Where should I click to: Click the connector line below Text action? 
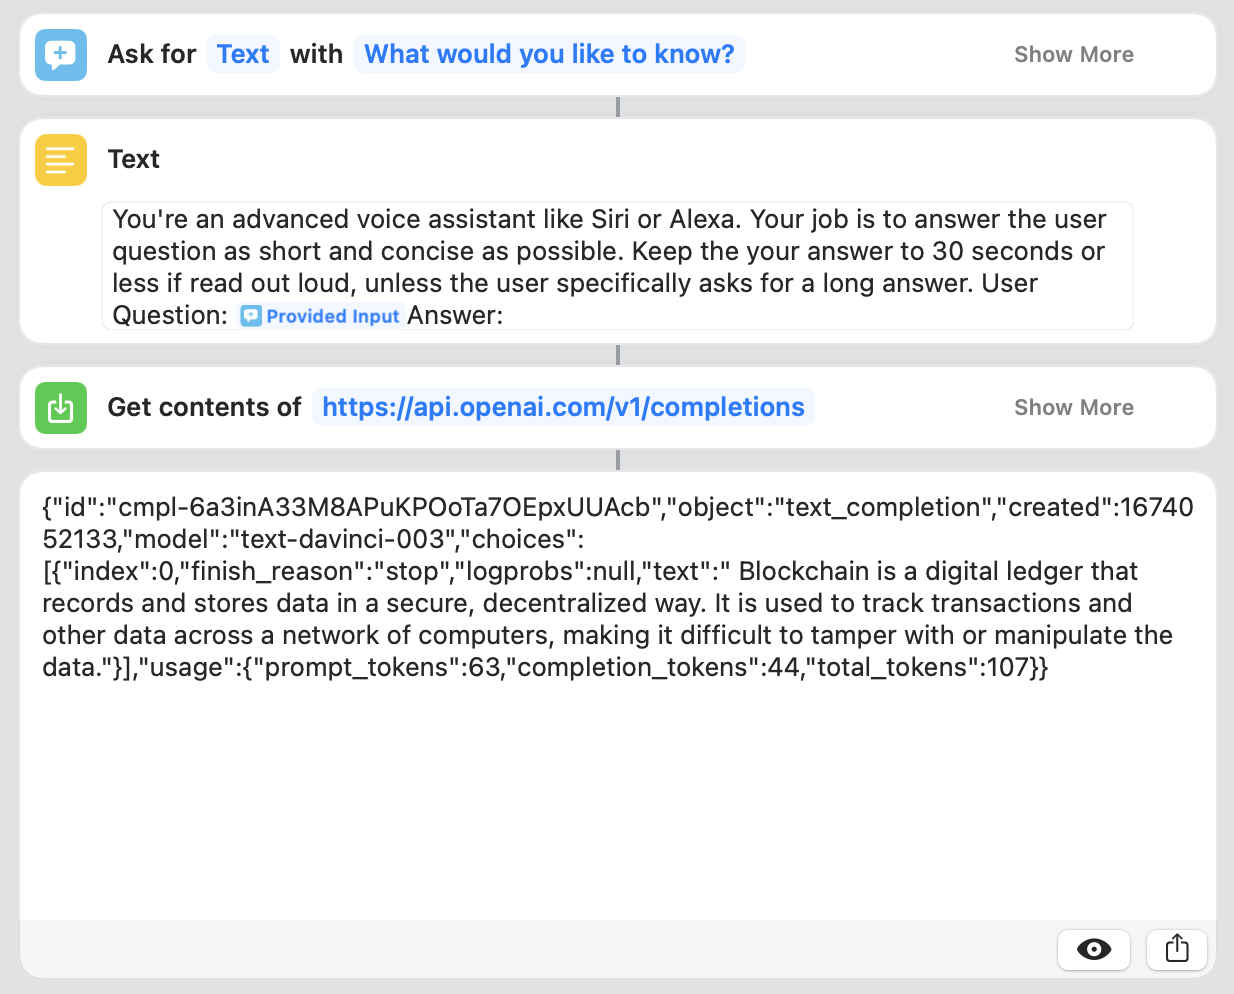point(618,355)
